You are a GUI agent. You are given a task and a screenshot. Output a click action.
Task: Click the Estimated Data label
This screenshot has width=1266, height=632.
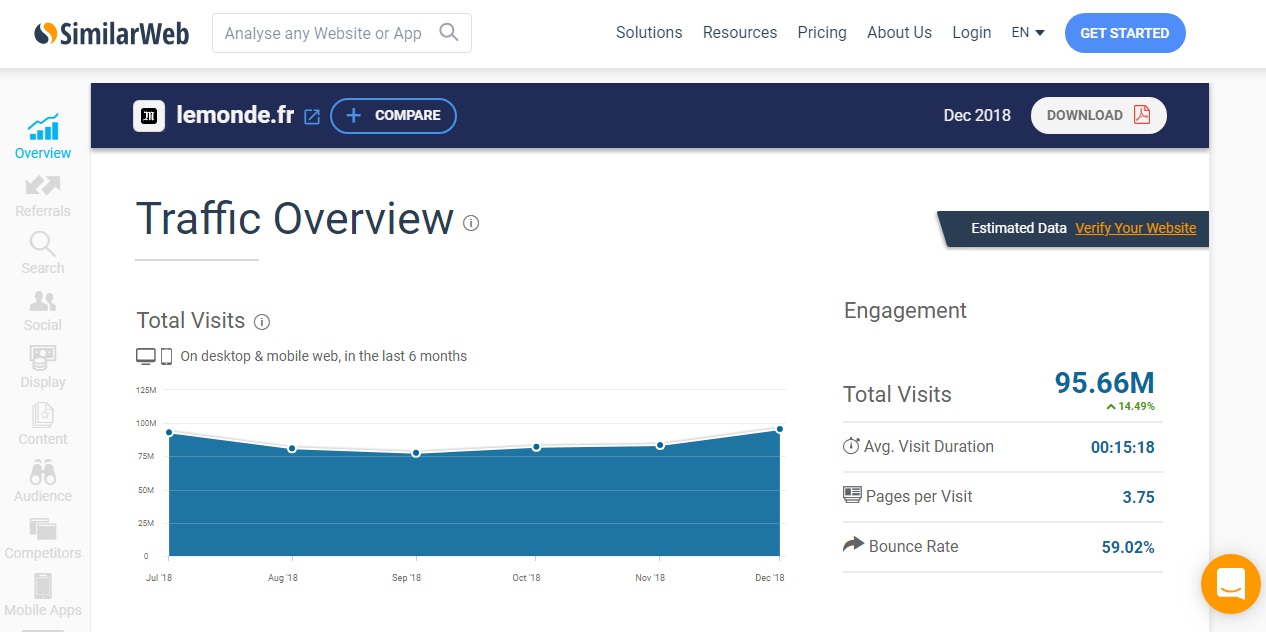click(1019, 228)
